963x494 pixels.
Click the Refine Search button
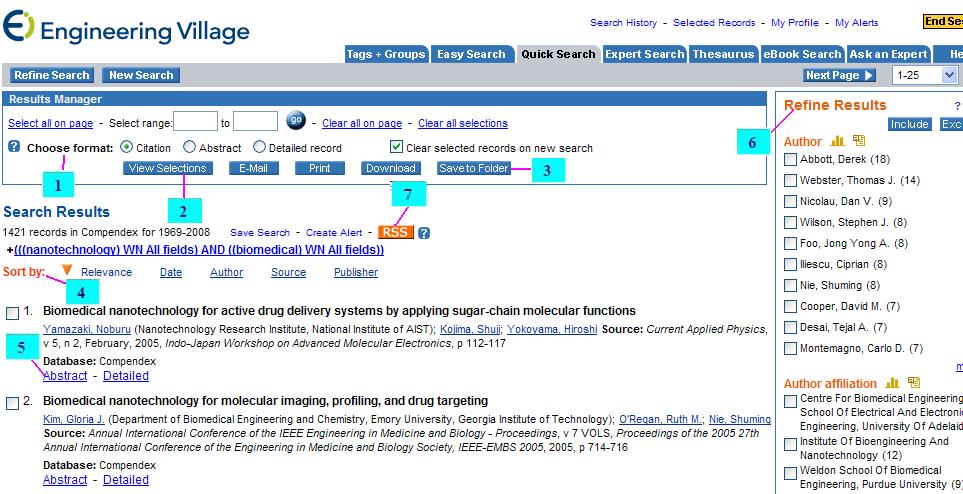(52, 75)
